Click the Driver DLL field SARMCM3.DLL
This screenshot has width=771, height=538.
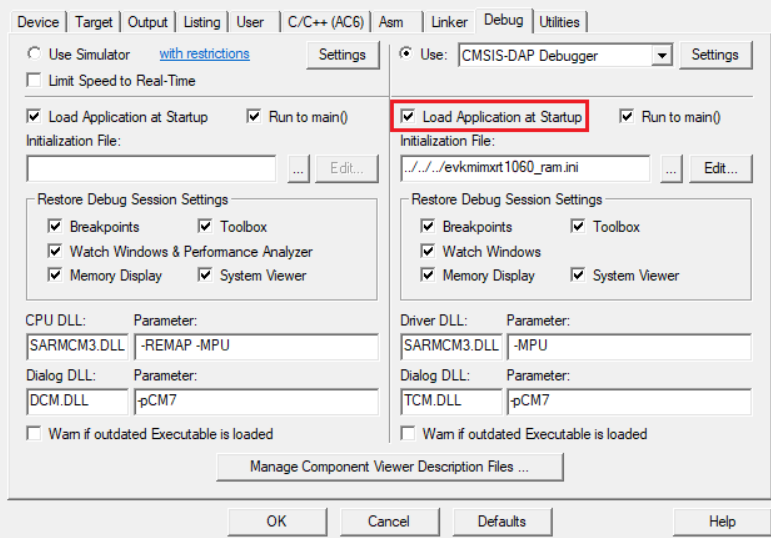tap(450, 346)
